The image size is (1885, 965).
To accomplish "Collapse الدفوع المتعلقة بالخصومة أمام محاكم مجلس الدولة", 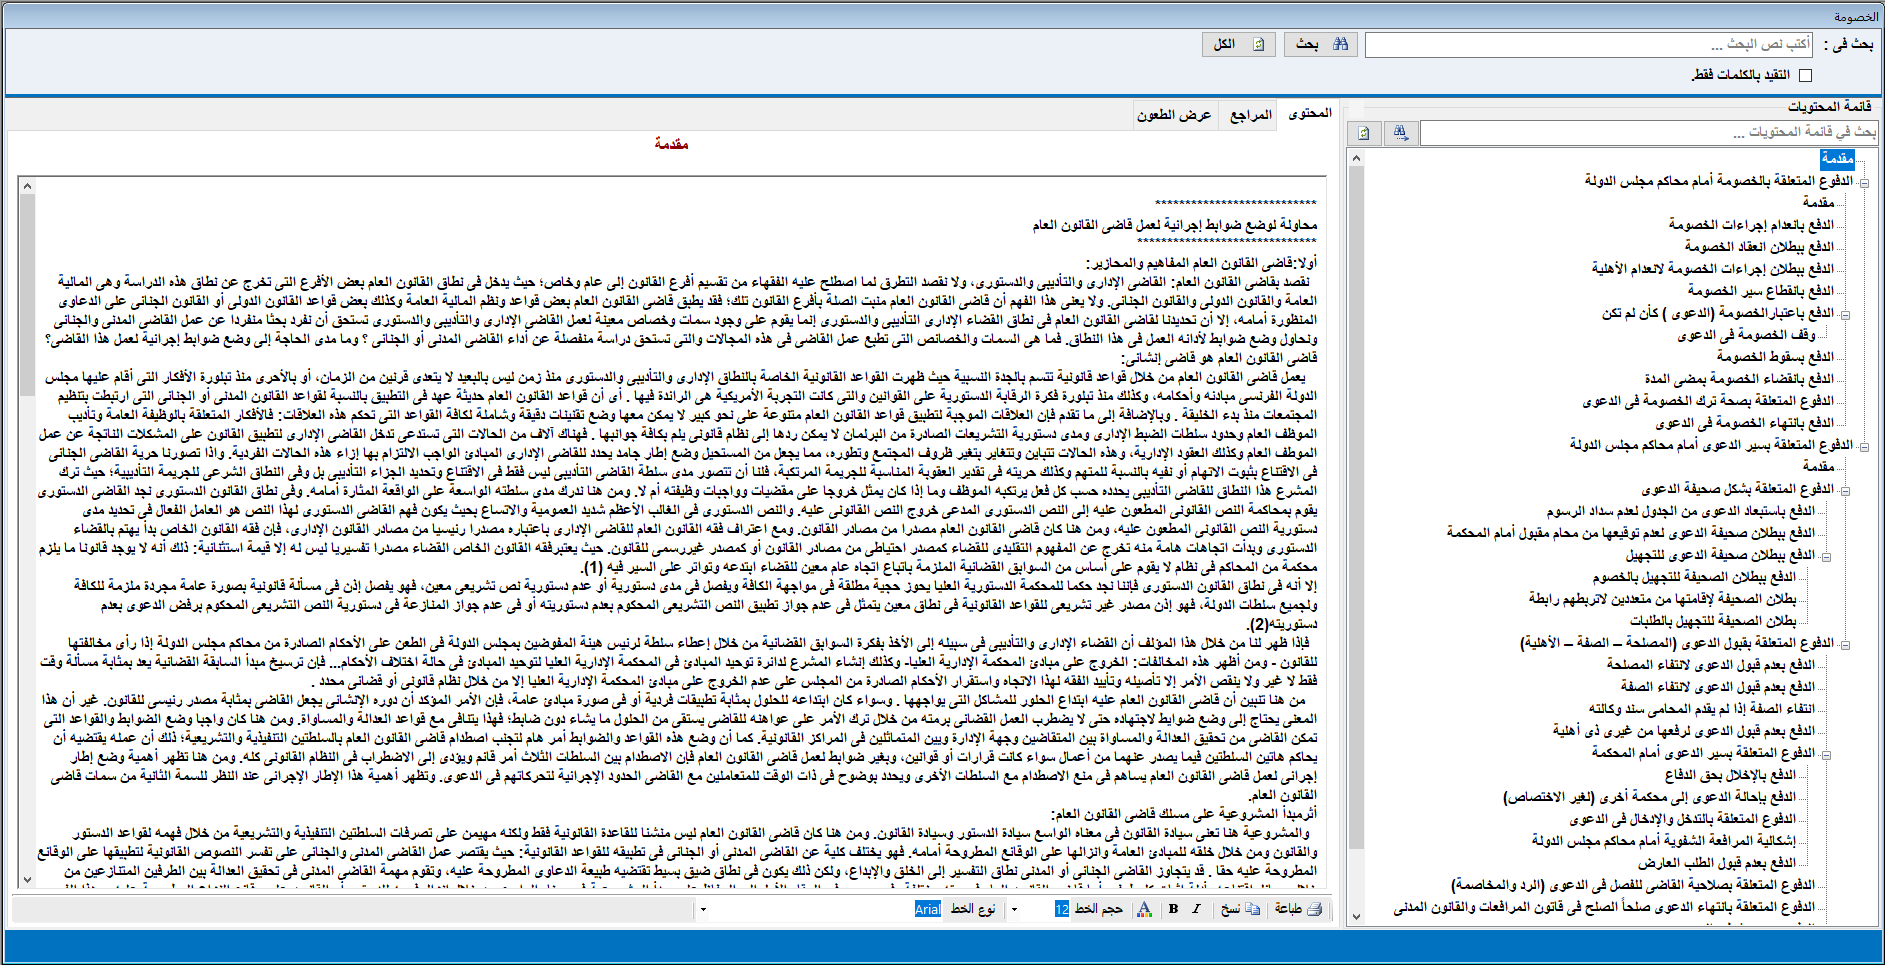I will click(x=1864, y=182).
